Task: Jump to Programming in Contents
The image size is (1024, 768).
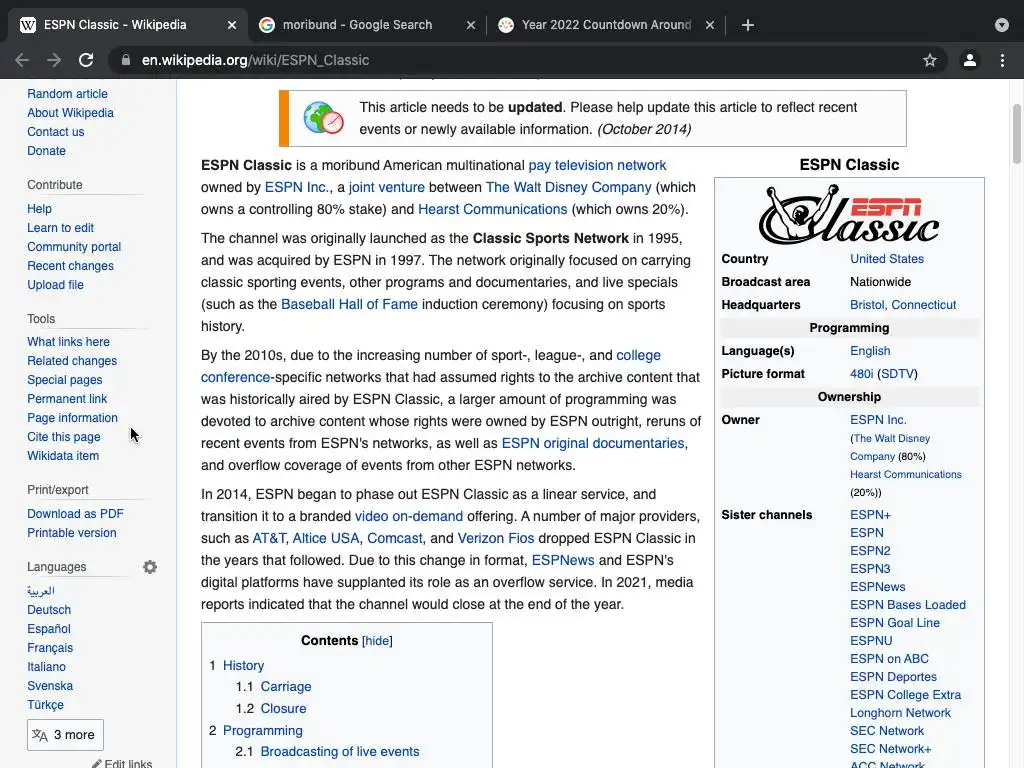Action: point(263,730)
